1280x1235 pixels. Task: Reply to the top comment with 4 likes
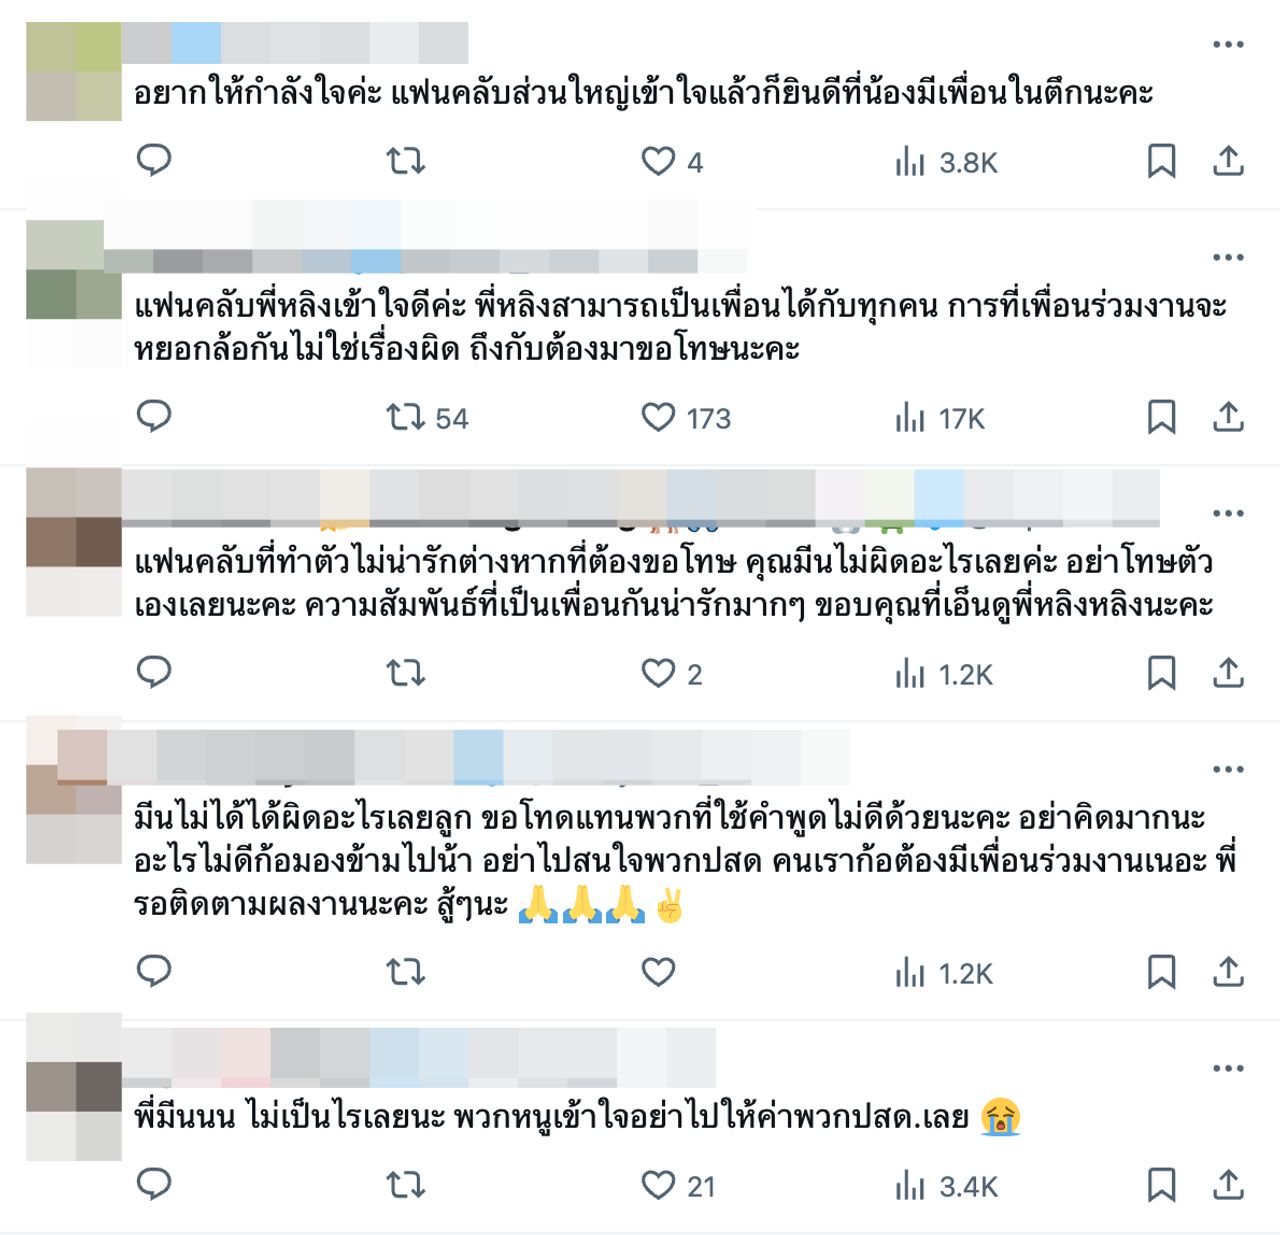(x=154, y=160)
